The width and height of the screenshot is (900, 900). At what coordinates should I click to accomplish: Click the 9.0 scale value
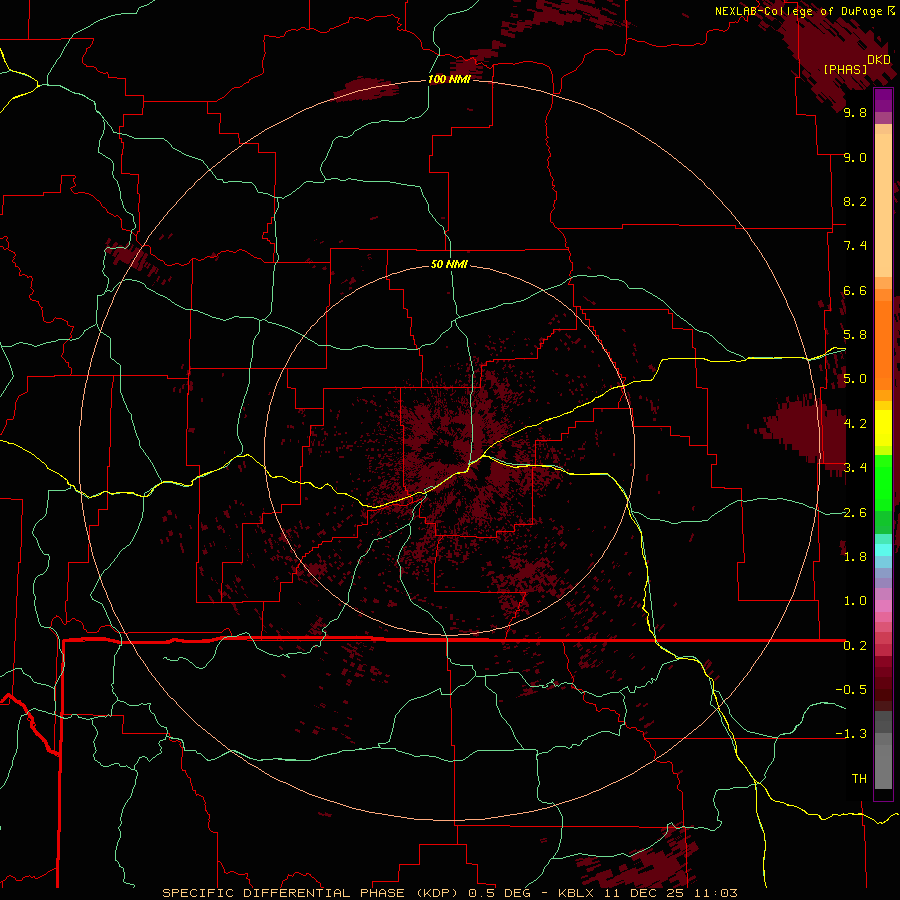coord(855,157)
